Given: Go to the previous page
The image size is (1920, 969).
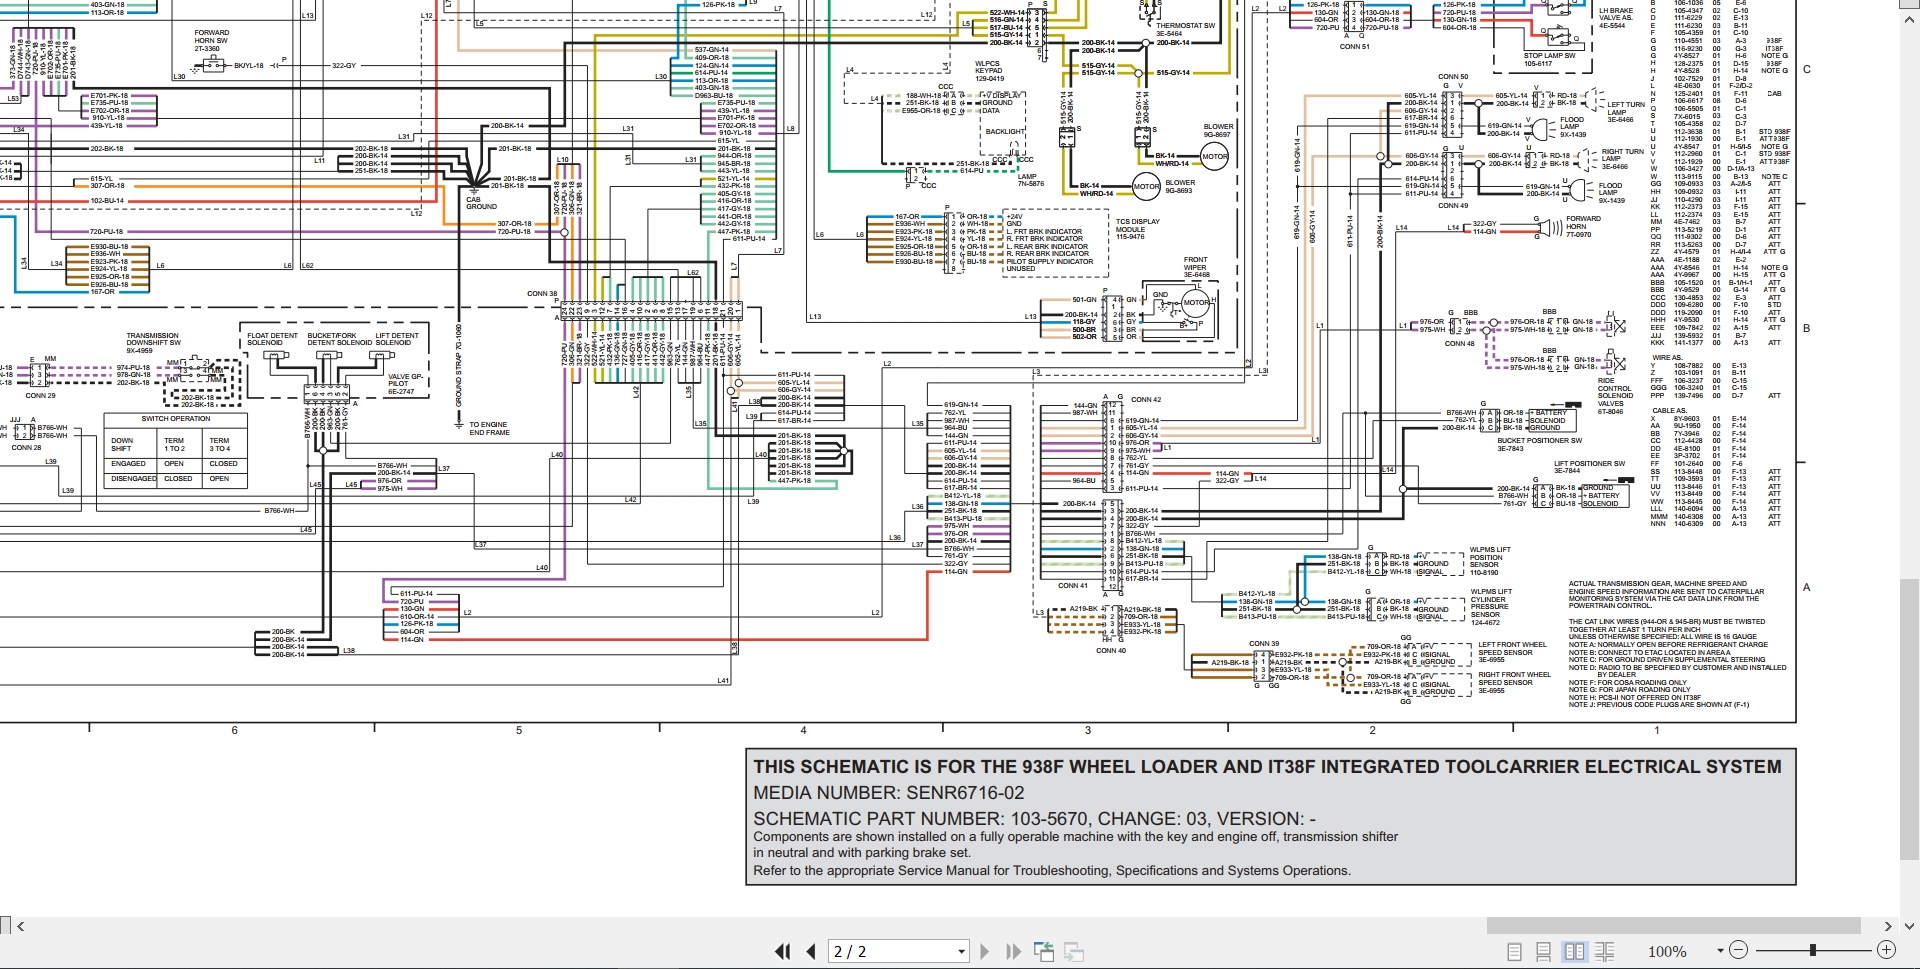Looking at the screenshot, I should pos(811,951).
